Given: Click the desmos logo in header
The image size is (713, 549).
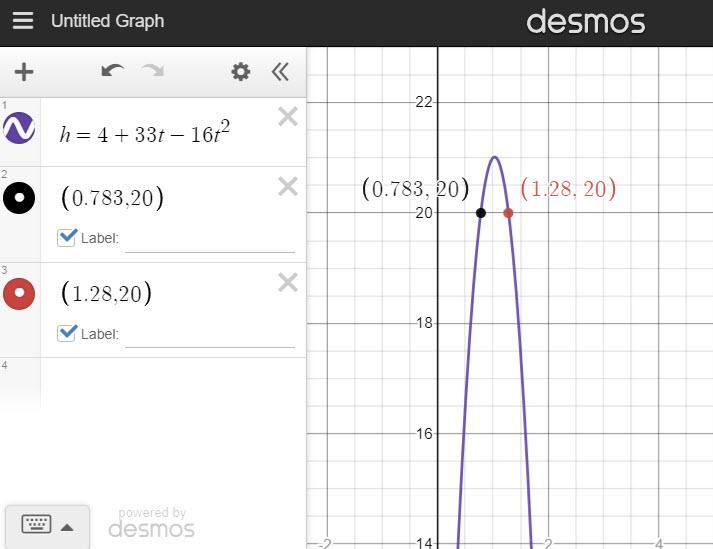Looking at the screenshot, I should click(586, 22).
